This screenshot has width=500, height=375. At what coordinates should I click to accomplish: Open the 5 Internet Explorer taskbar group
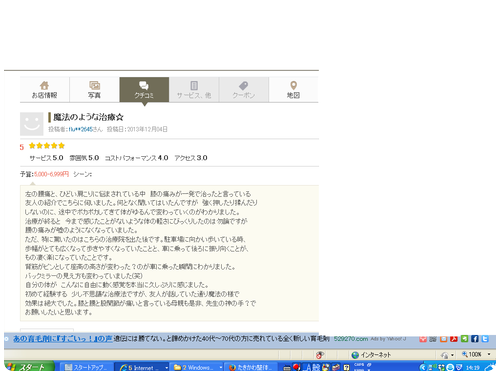pyautogui.click(x=142, y=367)
